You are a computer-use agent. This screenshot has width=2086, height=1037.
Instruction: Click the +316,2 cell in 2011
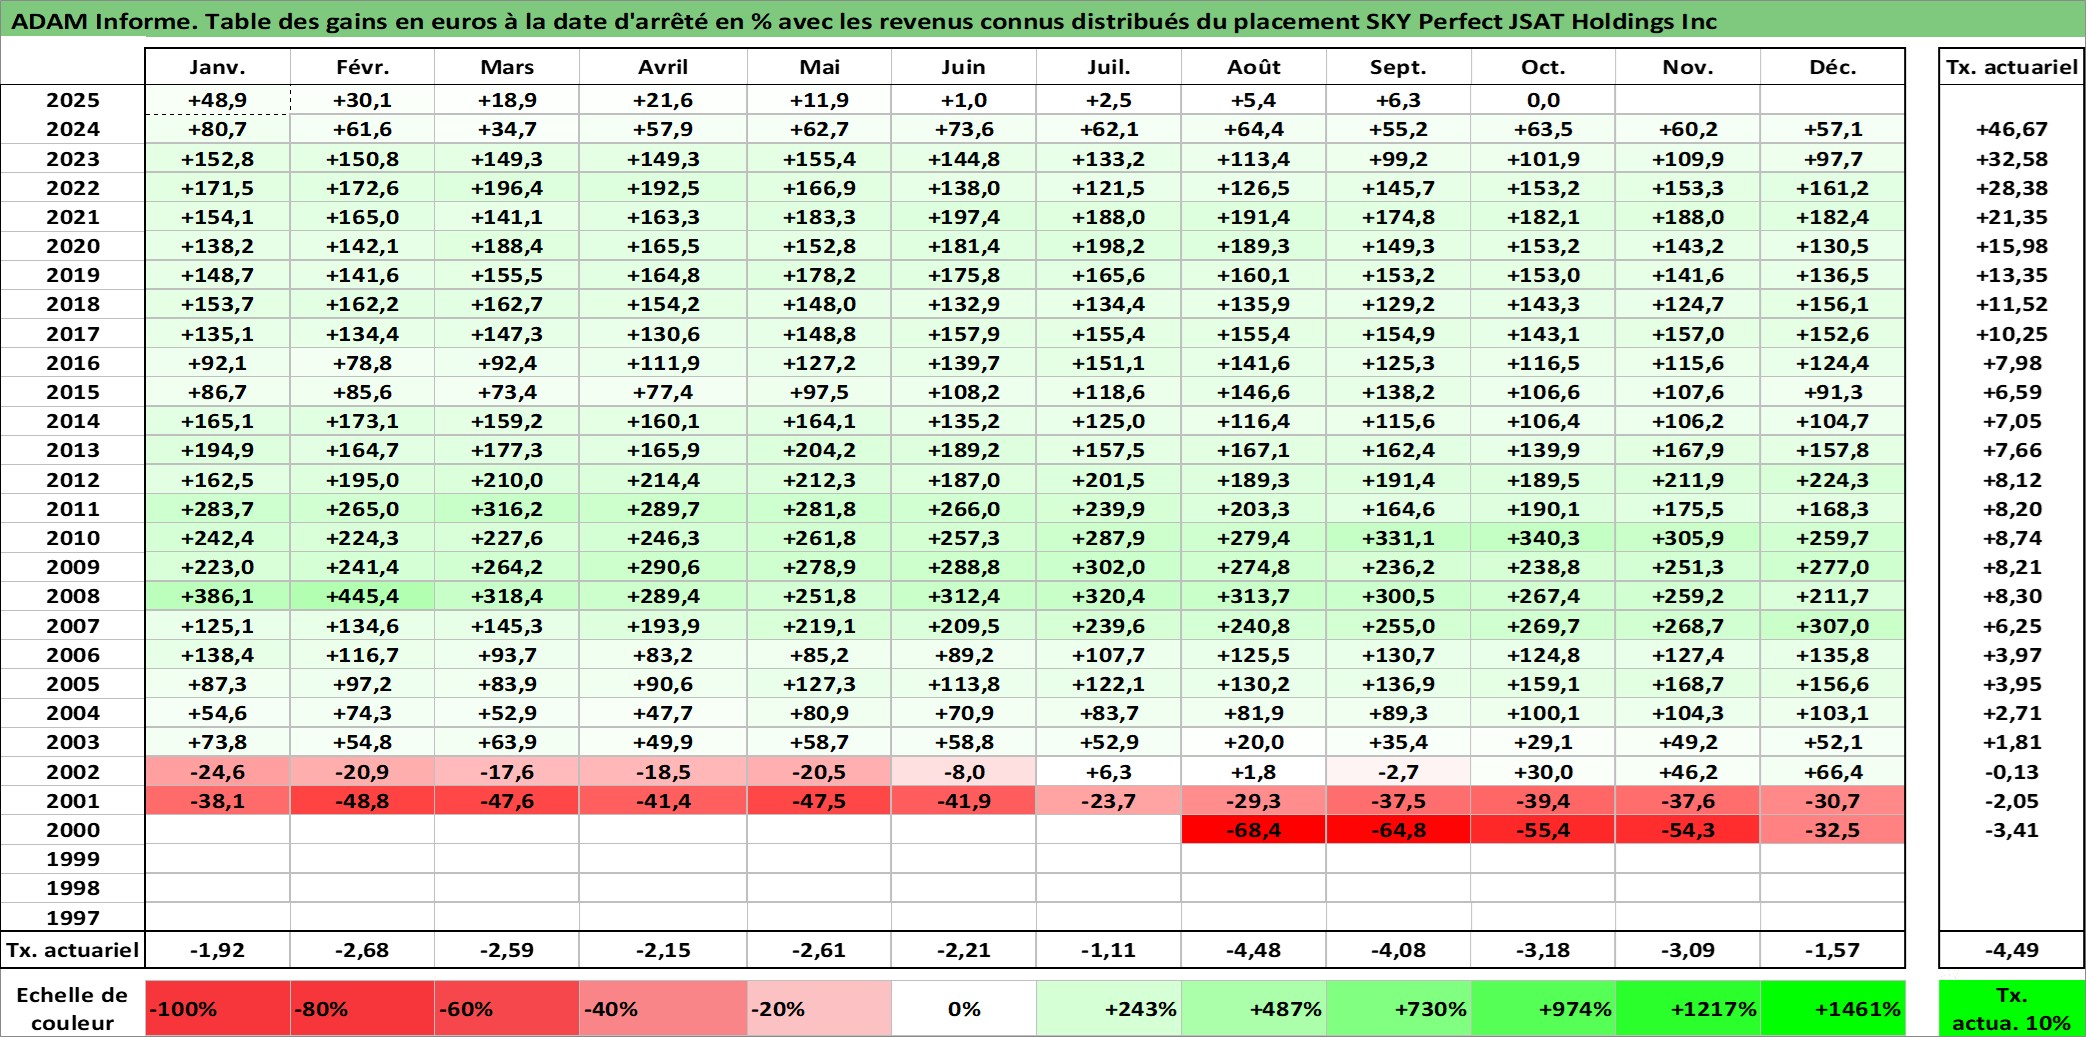[507, 509]
